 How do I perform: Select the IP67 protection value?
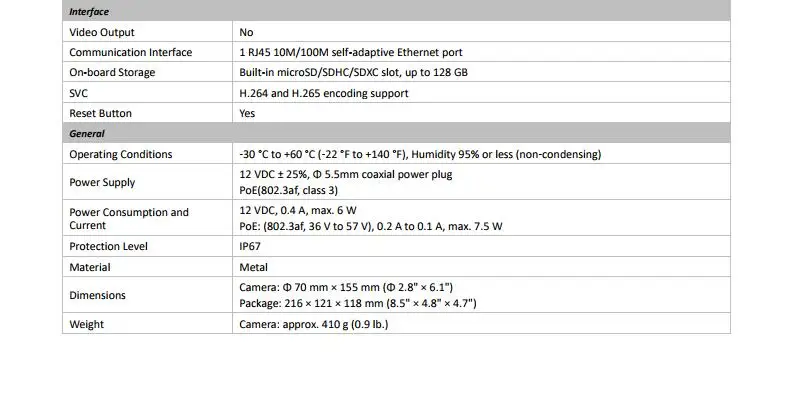tap(250, 247)
